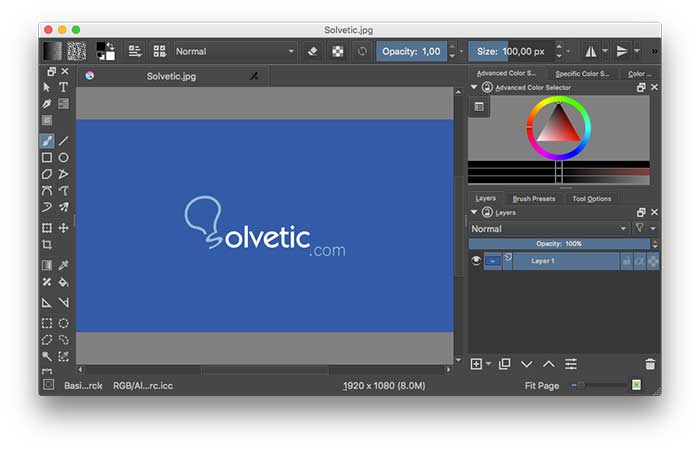Switch to Brush Presets tab

(x=534, y=199)
